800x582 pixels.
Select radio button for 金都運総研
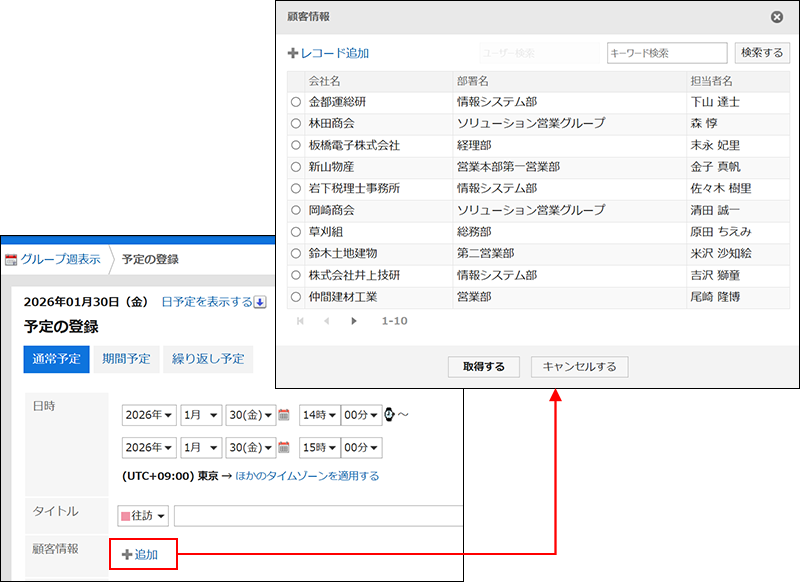296,102
